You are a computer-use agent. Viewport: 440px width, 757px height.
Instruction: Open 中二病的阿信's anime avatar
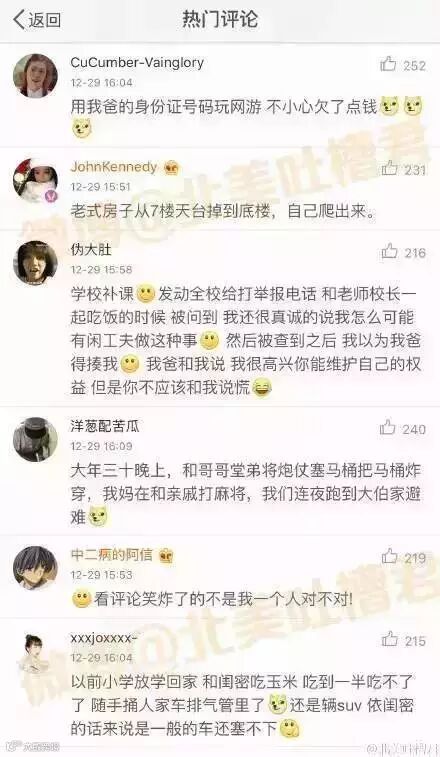35,568
